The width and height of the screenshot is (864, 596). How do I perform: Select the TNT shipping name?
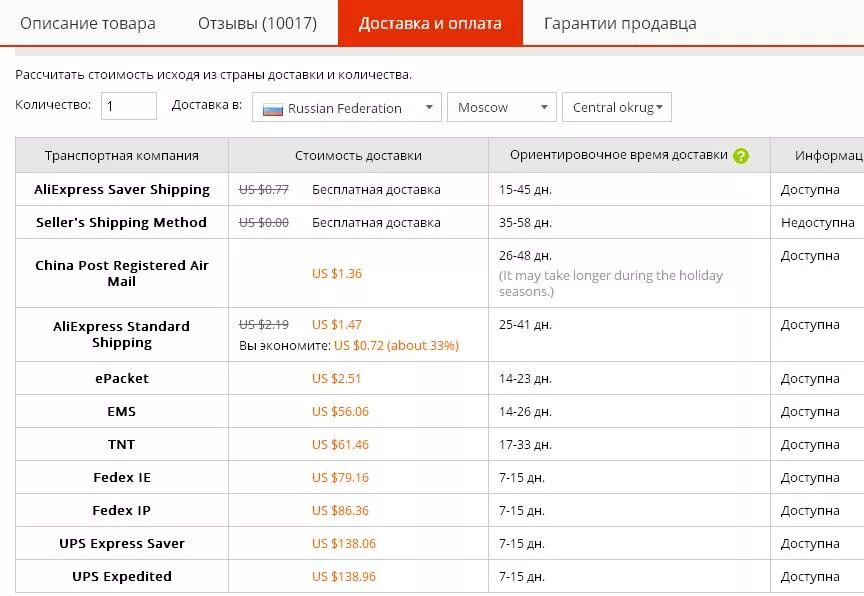pyautogui.click(x=122, y=445)
